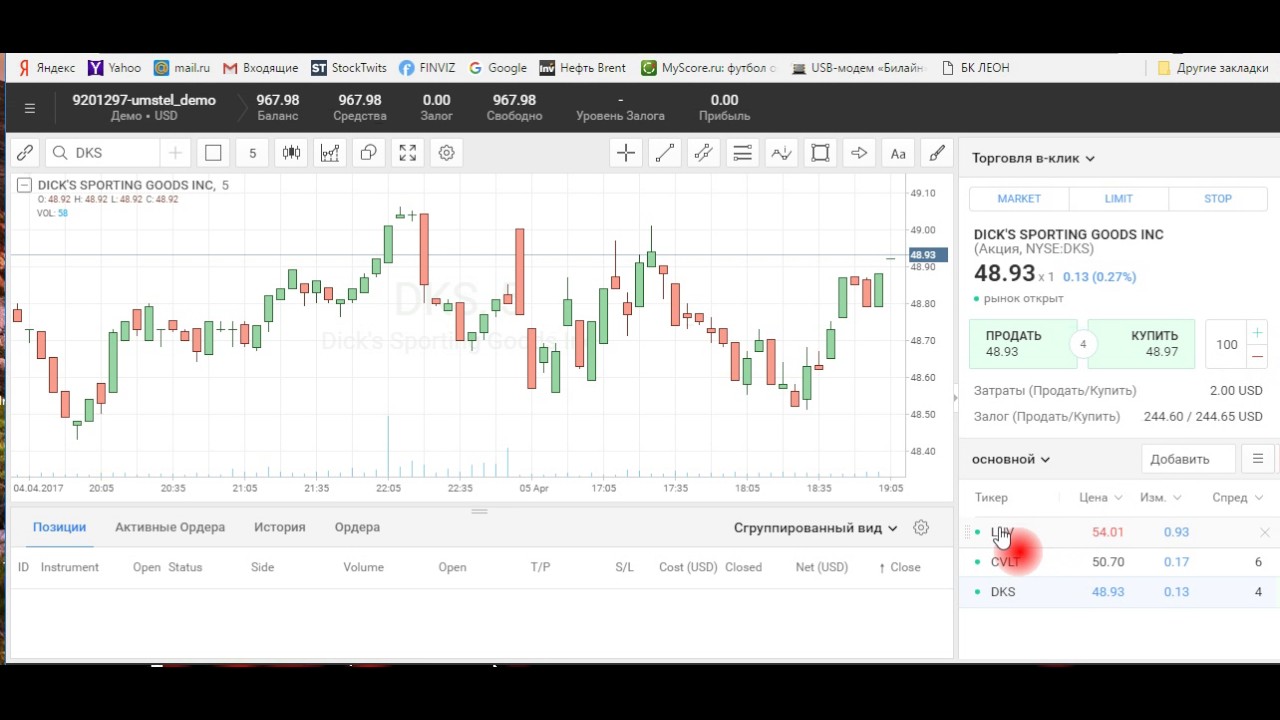Select the wave pattern drawing tool
Viewport: 1280px width, 720px height.
pyautogui.click(x=781, y=153)
